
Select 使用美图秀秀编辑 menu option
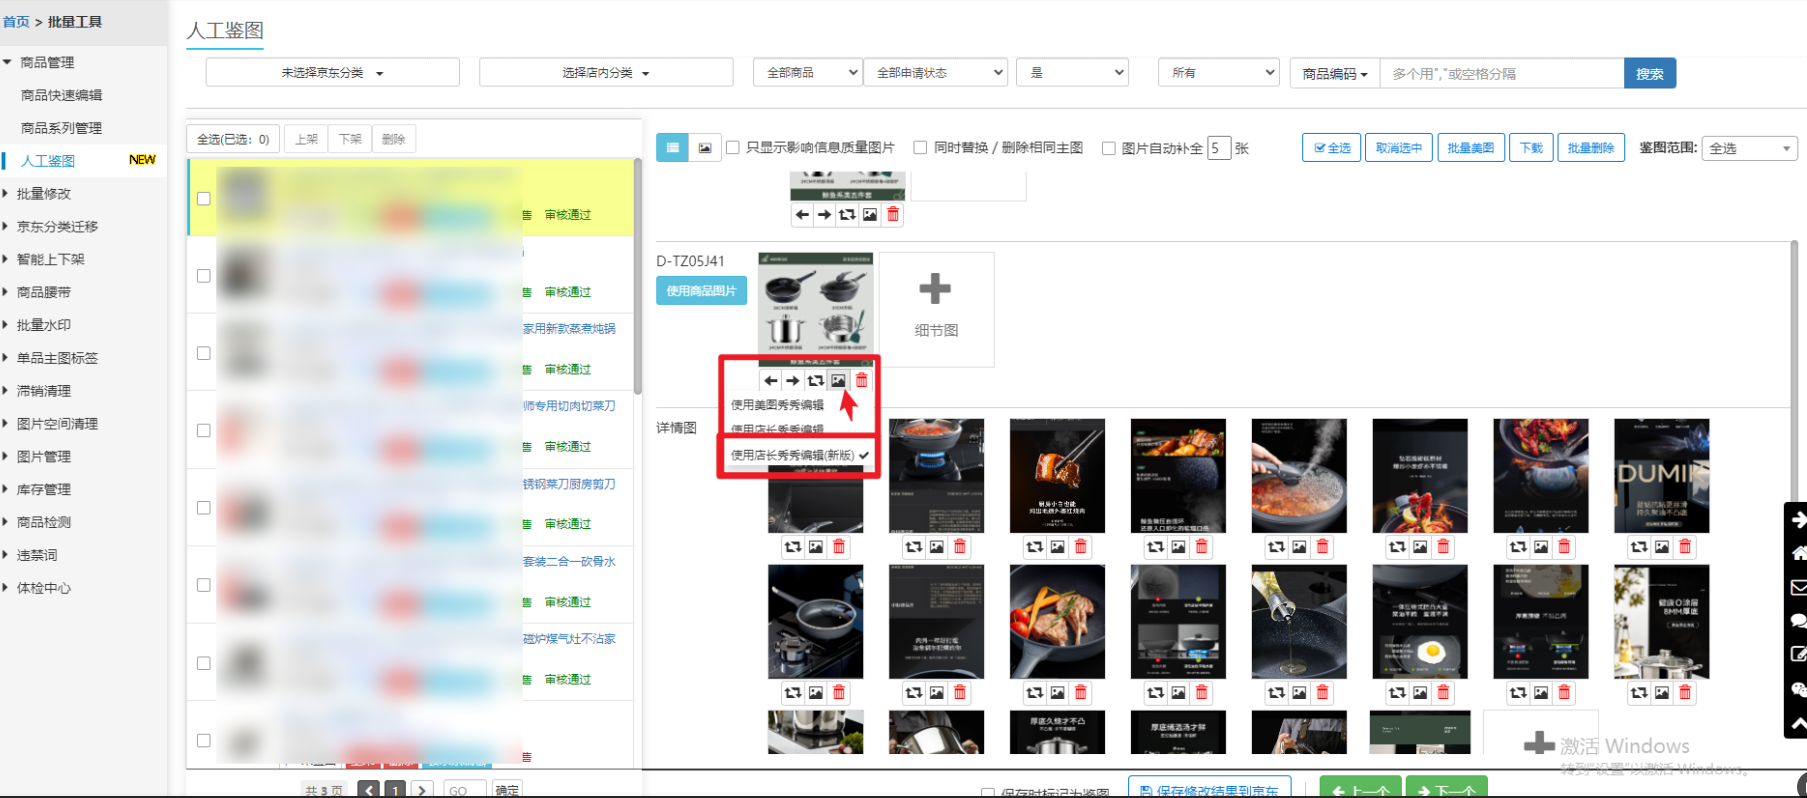[777, 405]
